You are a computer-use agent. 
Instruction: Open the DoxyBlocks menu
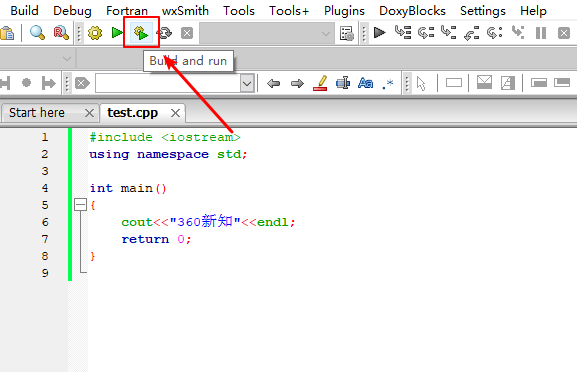click(x=412, y=11)
